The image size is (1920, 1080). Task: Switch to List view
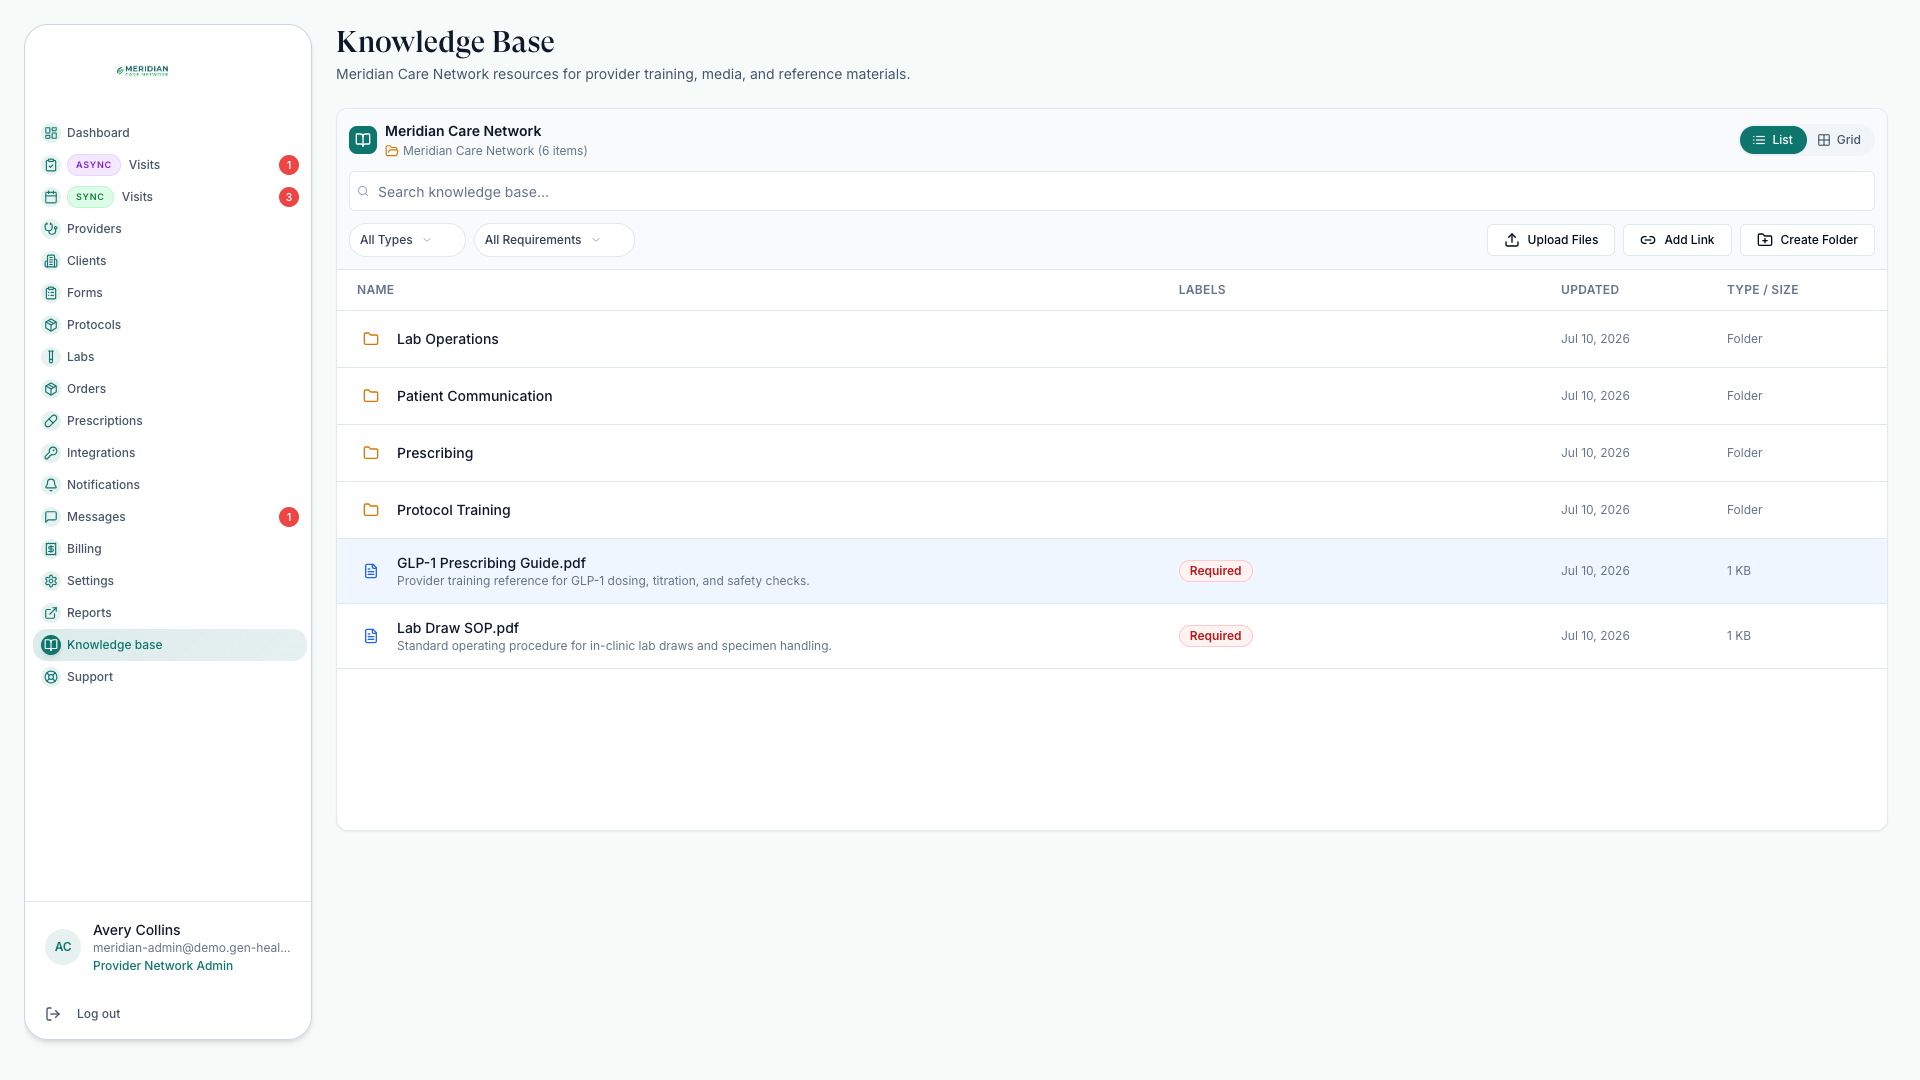[x=1773, y=140]
